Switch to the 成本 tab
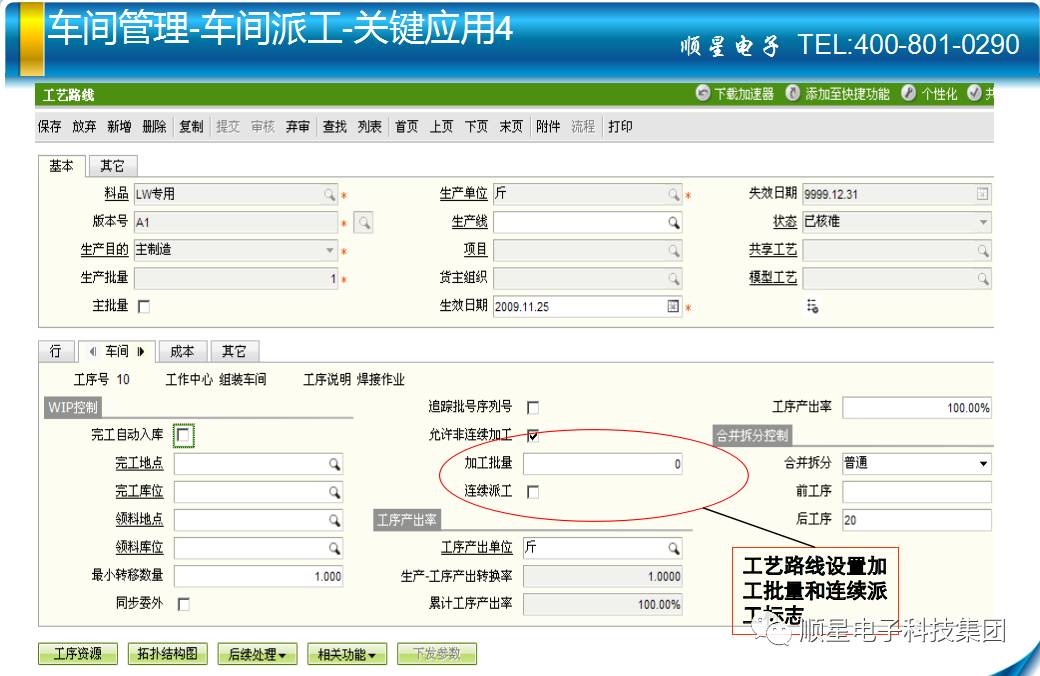The width and height of the screenshot is (1040, 676). pos(182,351)
